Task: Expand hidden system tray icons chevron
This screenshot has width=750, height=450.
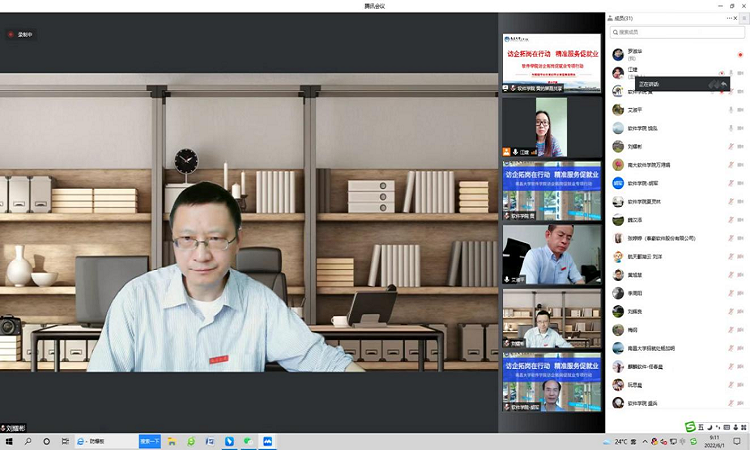Action: 645,441
